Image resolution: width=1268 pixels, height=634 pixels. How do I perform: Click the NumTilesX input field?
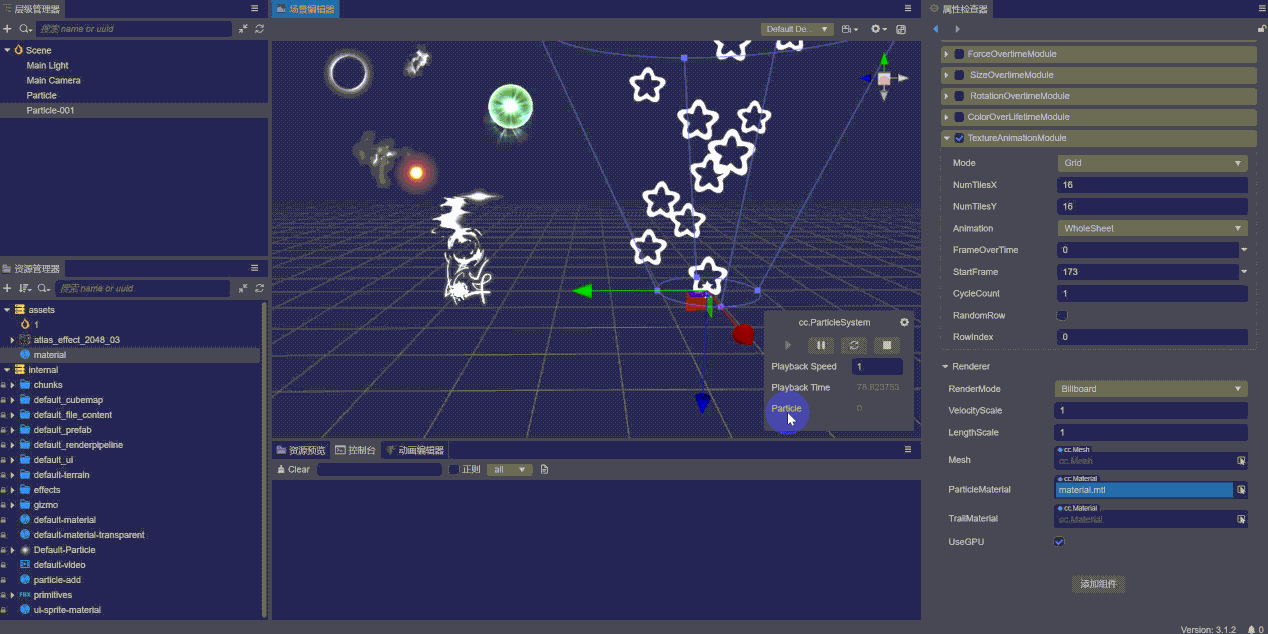[x=1152, y=185]
